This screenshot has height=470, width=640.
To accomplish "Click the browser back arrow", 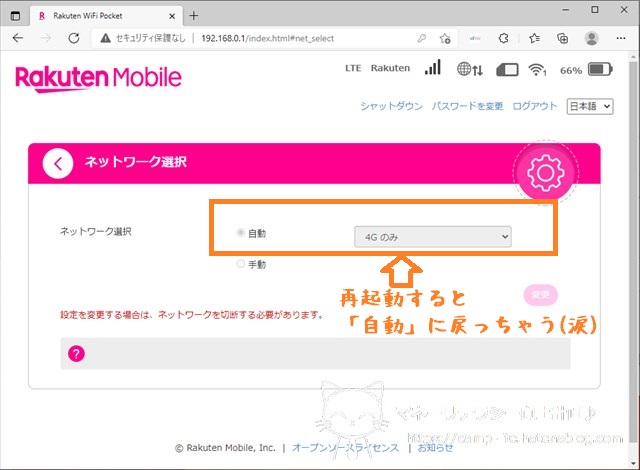I will (18, 38).
